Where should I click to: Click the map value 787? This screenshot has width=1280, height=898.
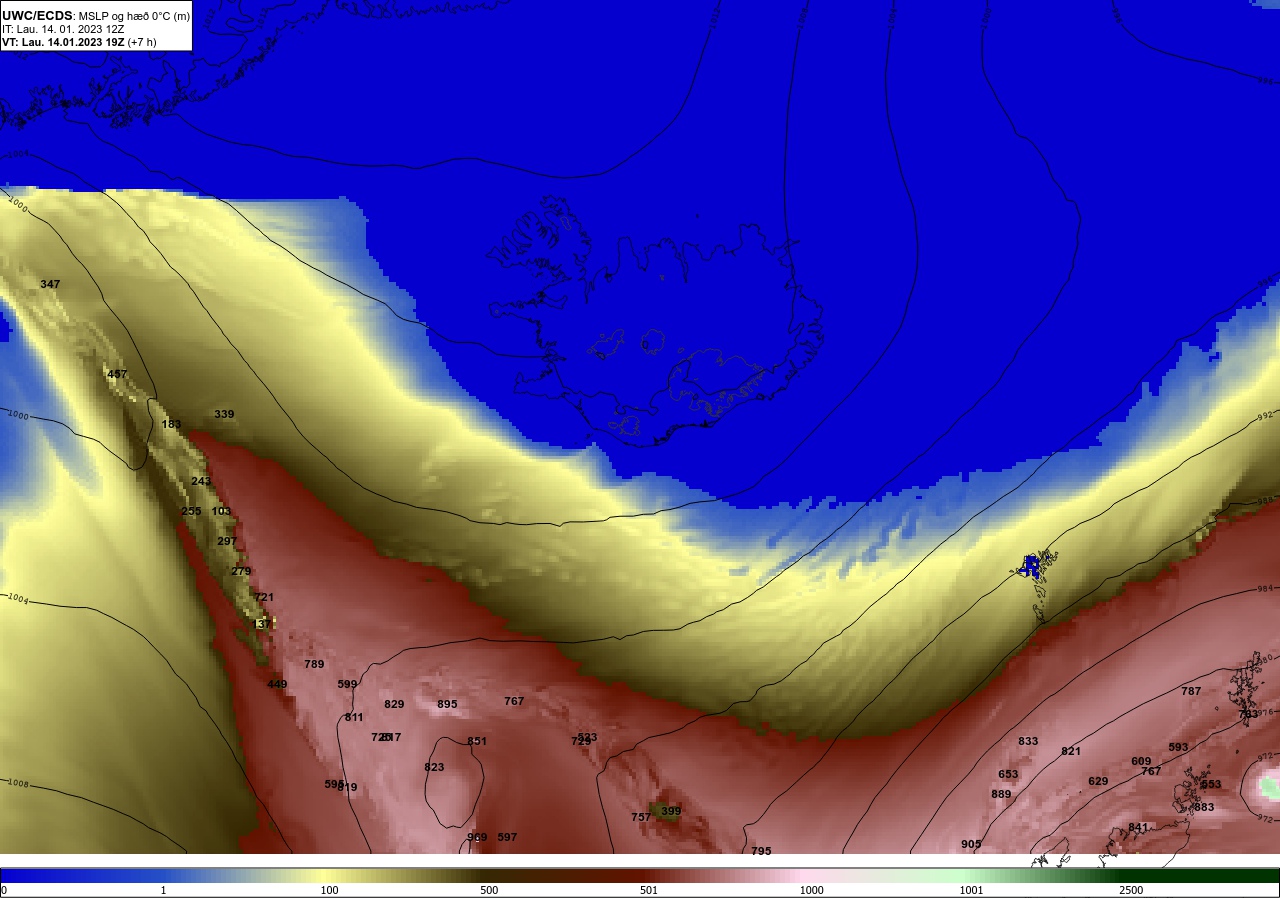pos(1191,691)
